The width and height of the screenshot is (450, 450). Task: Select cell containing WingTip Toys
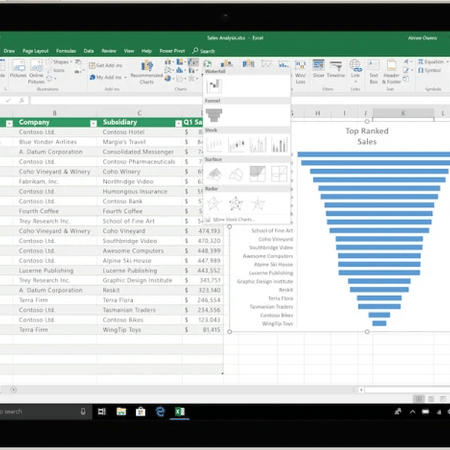click(x=139, y=330)
